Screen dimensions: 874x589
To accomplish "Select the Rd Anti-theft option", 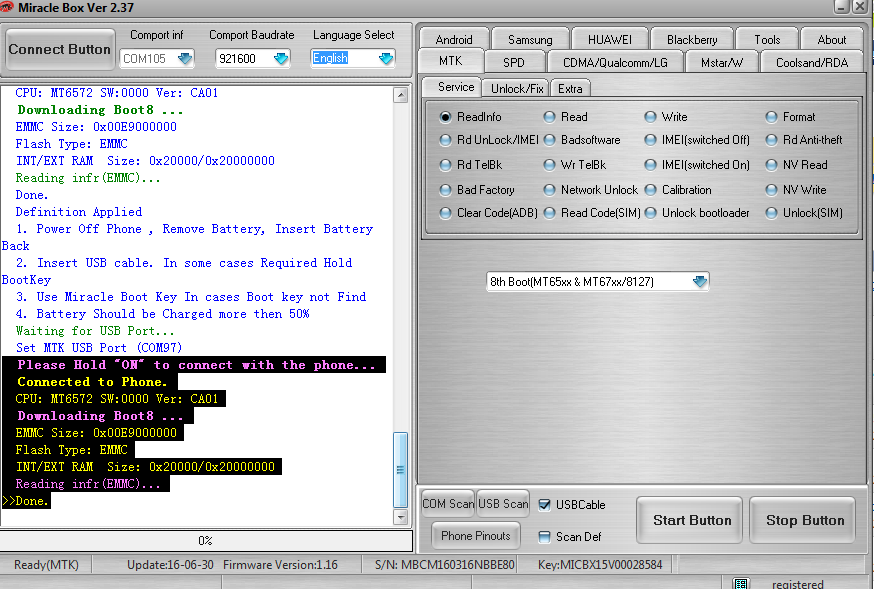I will coord(771,140).
